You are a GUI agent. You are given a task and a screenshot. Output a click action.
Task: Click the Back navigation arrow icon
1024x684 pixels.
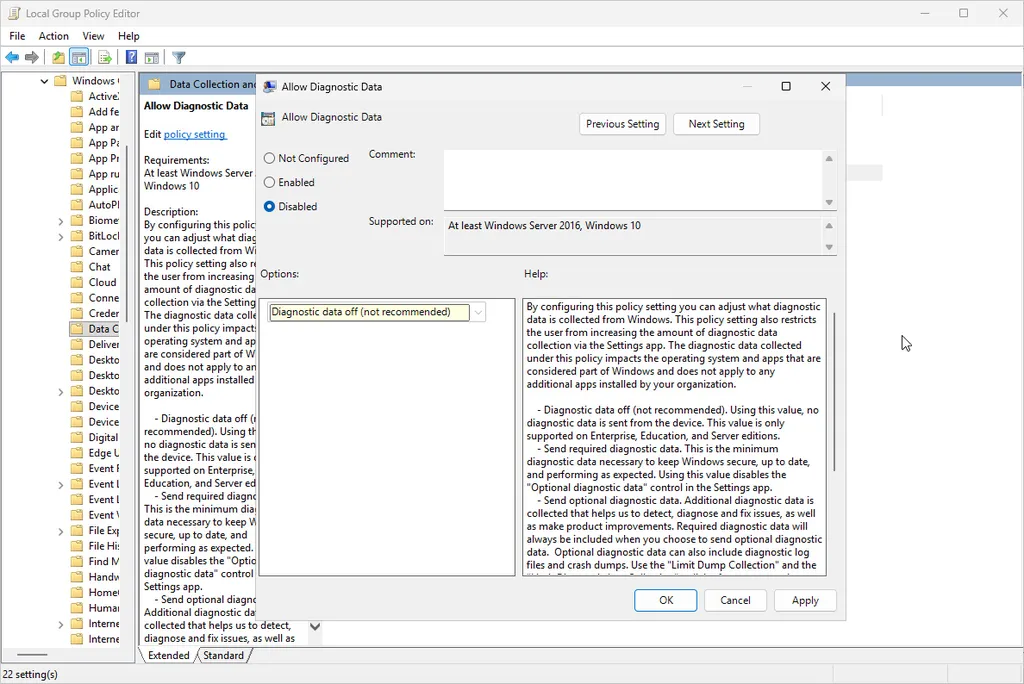pos(12,57)
